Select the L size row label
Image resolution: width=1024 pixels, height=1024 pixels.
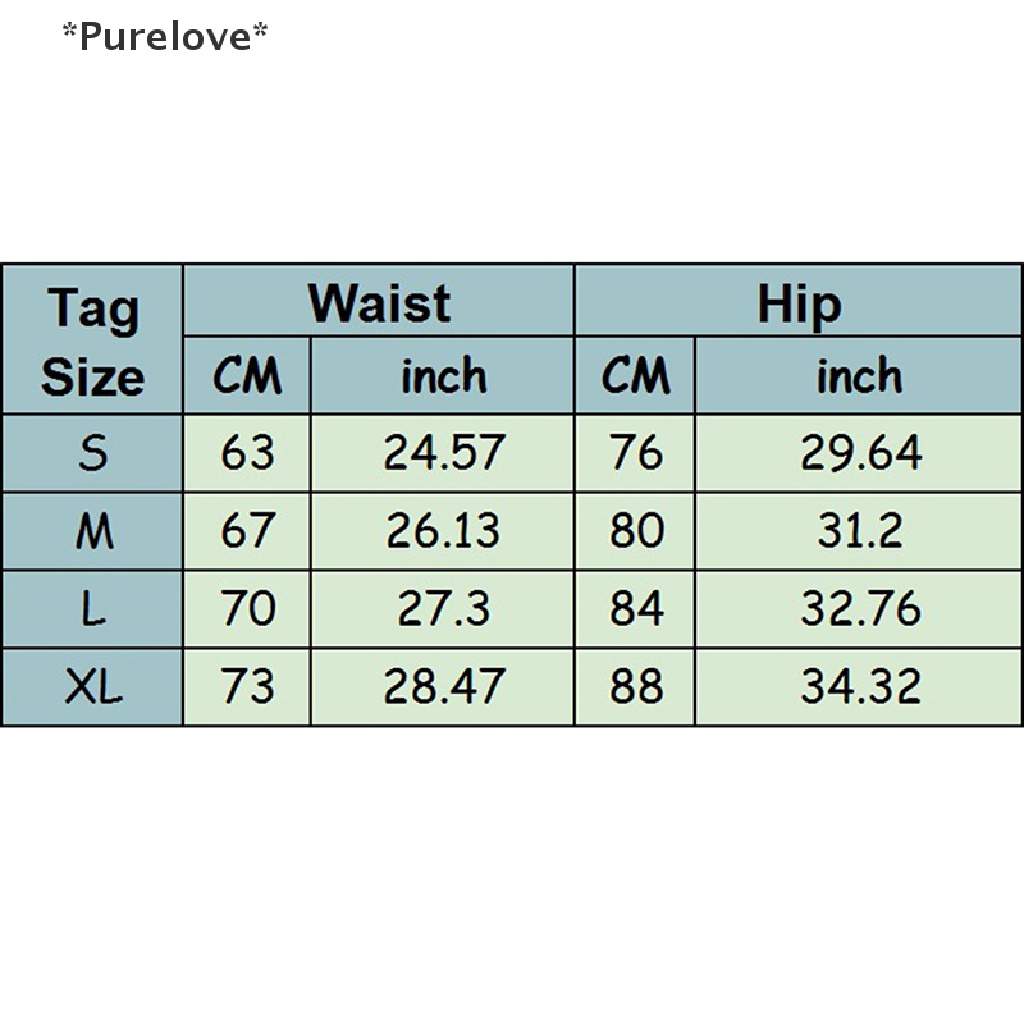pyautogui.click(x=92, y=609)
